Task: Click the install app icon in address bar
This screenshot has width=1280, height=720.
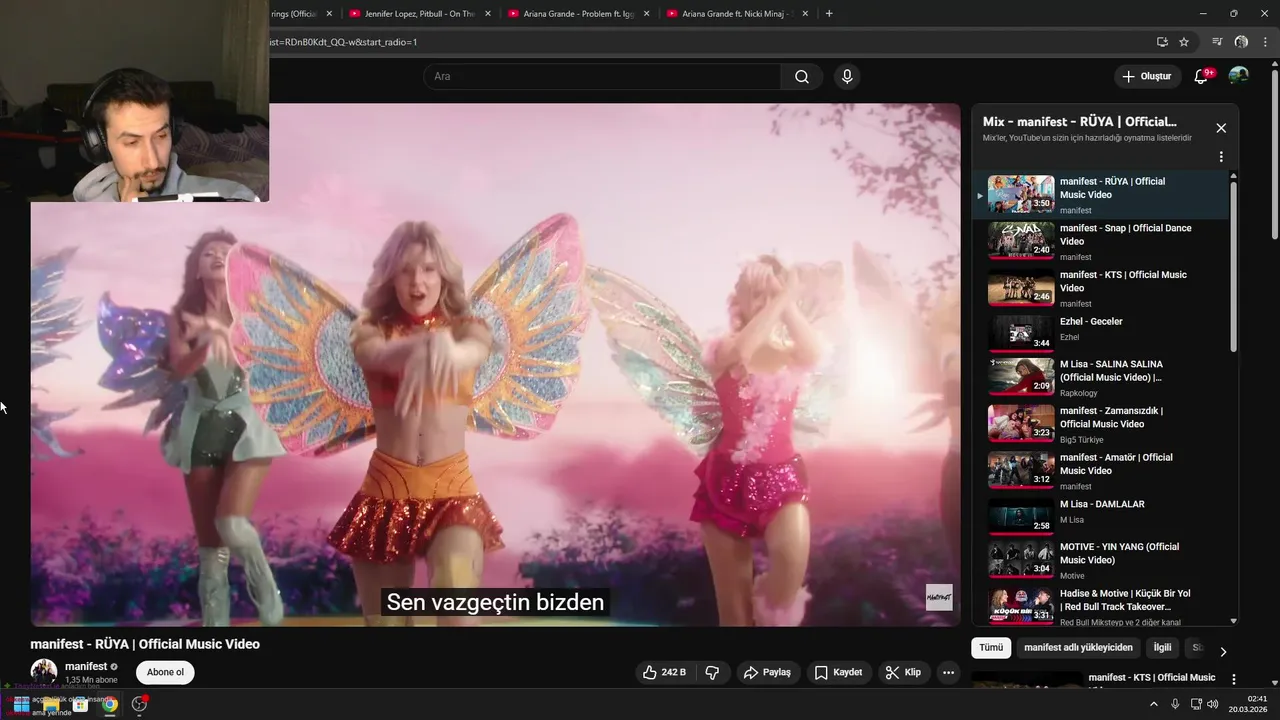Action: click(1162, 42)
